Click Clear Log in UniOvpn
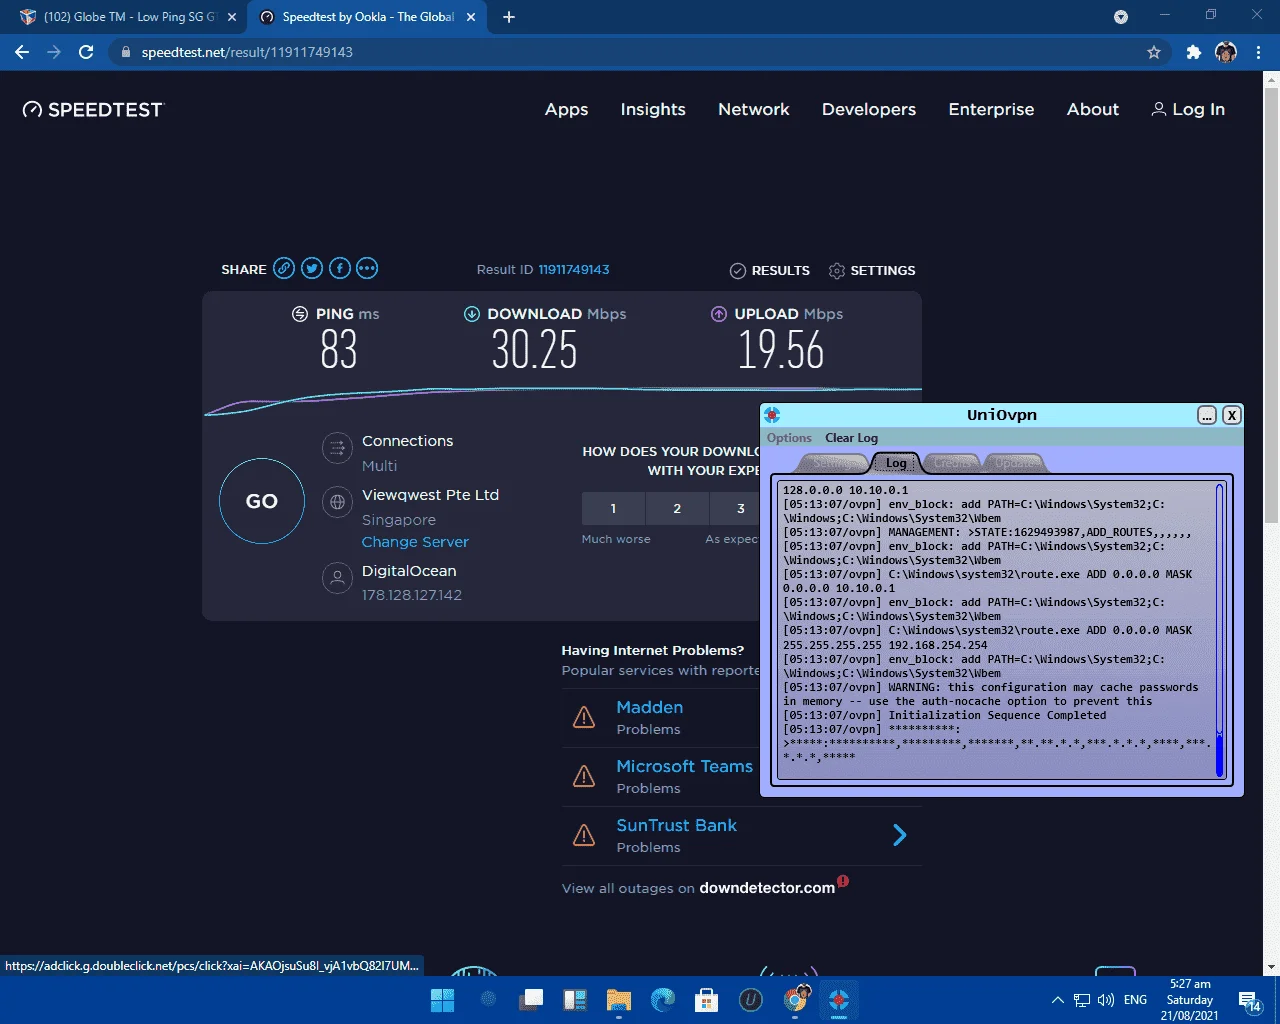1280x1024 pixels. point(851,438)
